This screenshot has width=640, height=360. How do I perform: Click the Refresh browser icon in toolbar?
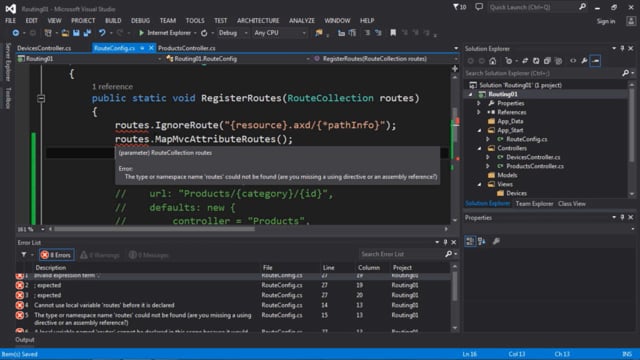coord(204,33)
